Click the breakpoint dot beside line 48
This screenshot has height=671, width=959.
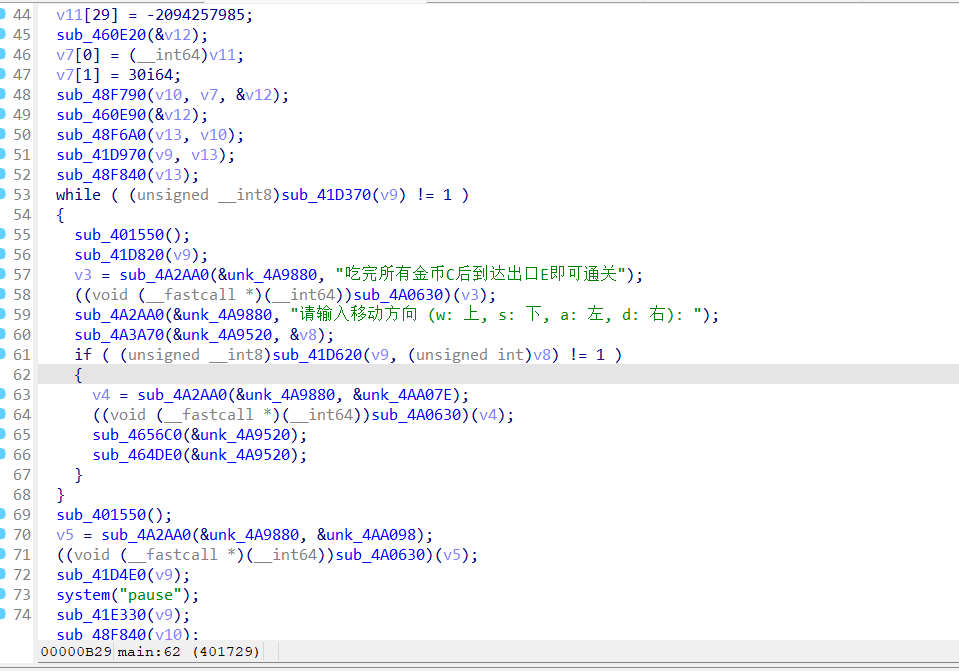tap(2, 94)
